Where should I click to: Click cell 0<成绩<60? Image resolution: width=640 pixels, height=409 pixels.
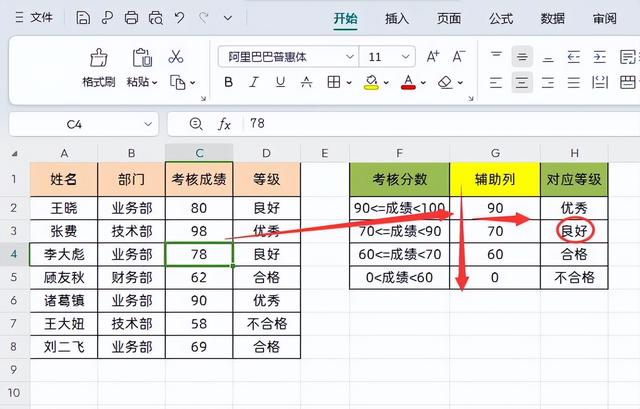pyautogui.click(x=400, y=278)
